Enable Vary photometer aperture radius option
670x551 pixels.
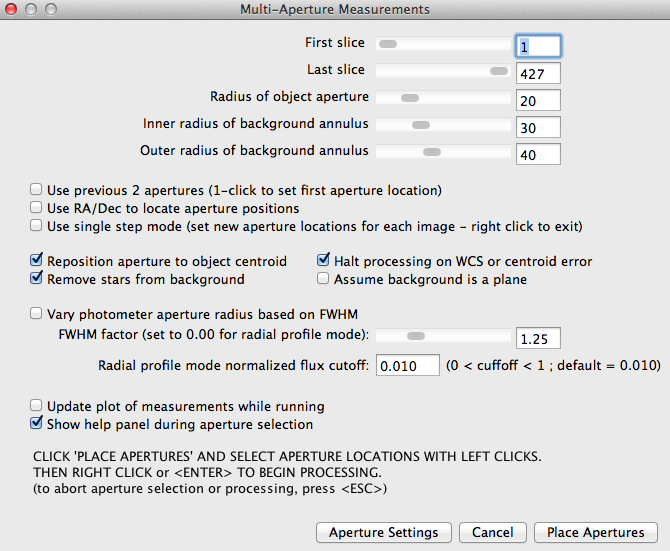(x=37, y=313)
